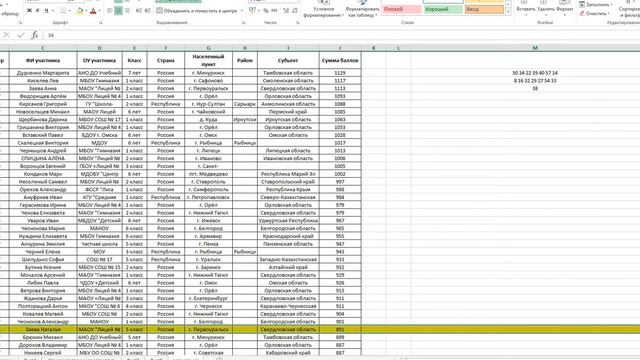Increase decimal places
640x360 pixels.
(286, 11)
